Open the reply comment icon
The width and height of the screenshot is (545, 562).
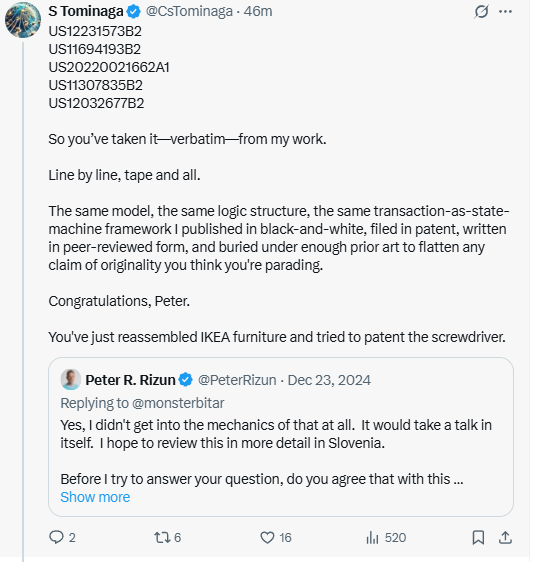point(56,537)
